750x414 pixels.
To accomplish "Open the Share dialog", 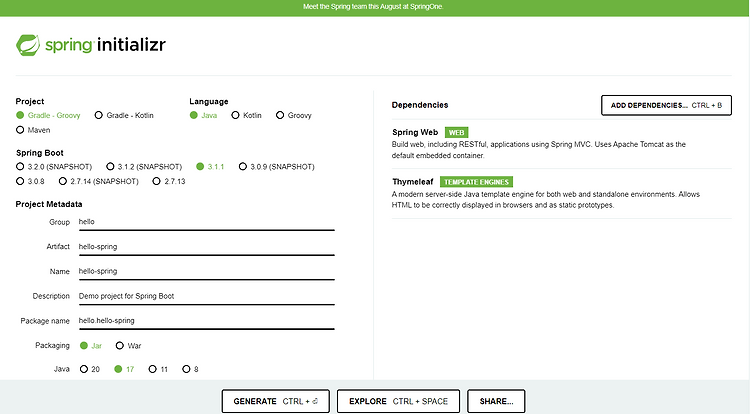I will coord(496,401).
